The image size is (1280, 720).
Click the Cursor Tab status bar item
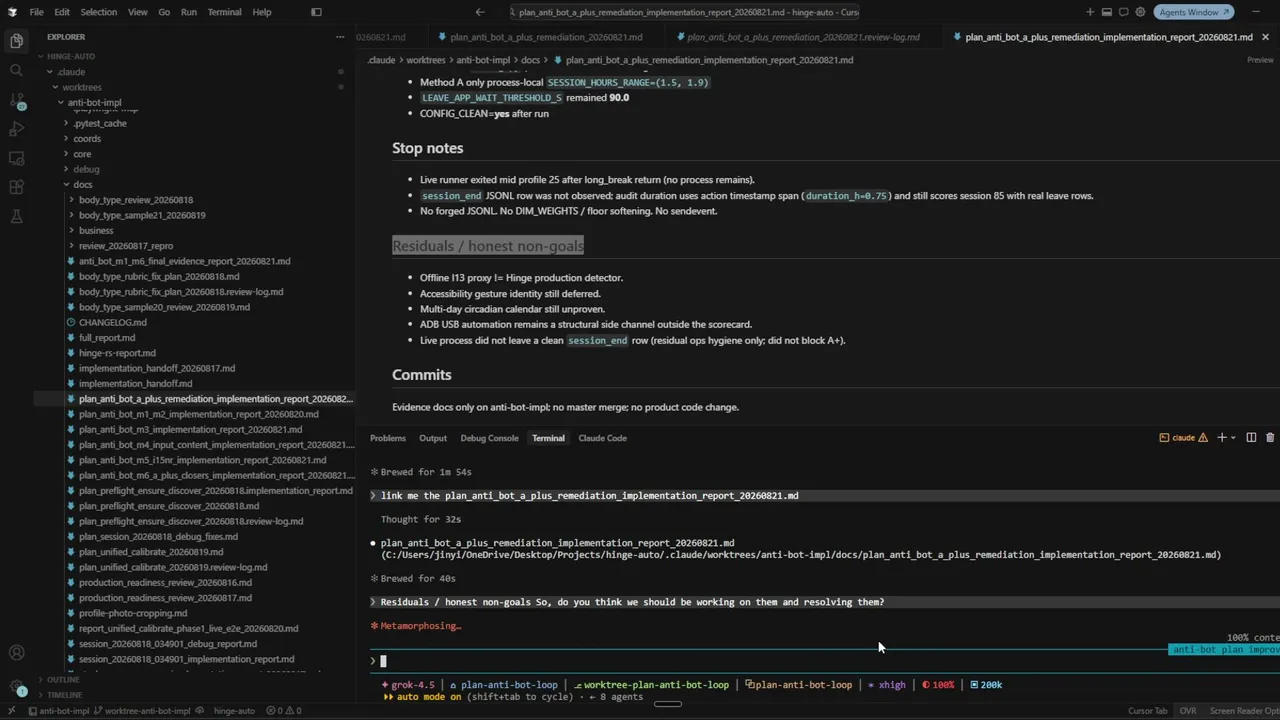[1147, 711]
